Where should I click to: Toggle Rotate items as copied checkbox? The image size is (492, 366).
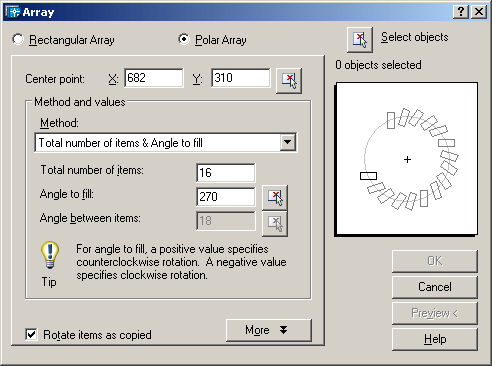coord(31,334)
